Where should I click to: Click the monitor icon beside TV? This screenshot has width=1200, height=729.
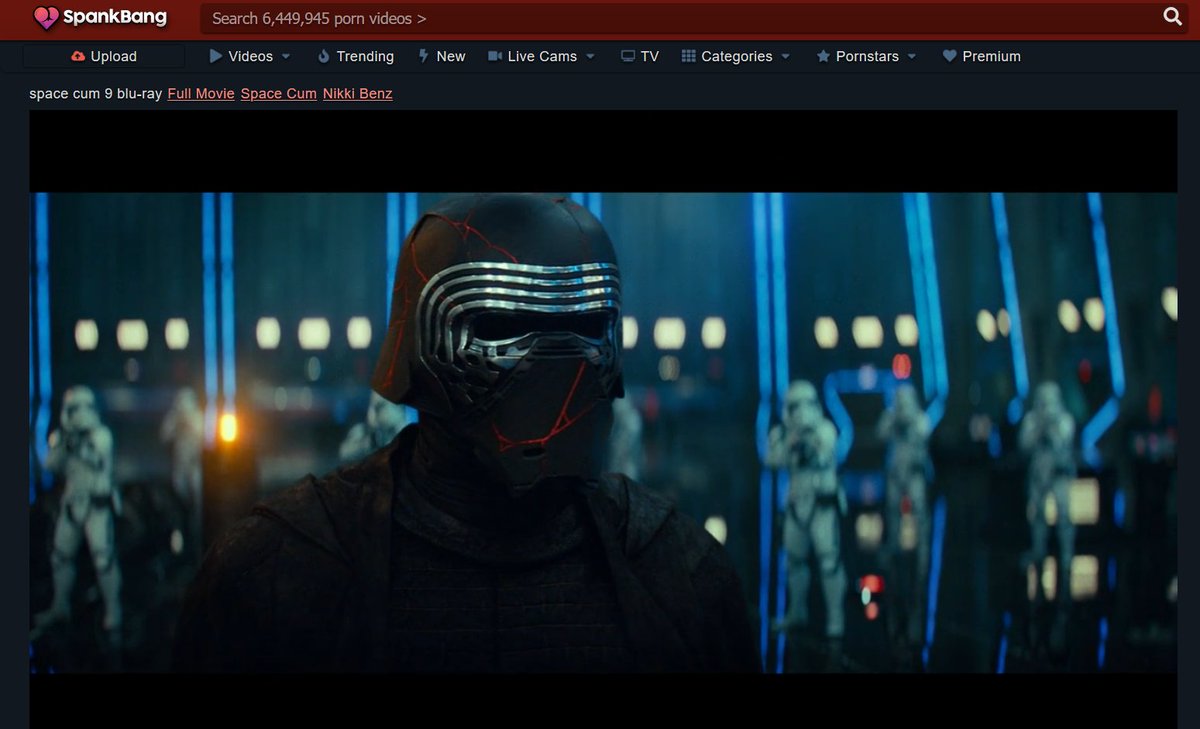(628, 56)
